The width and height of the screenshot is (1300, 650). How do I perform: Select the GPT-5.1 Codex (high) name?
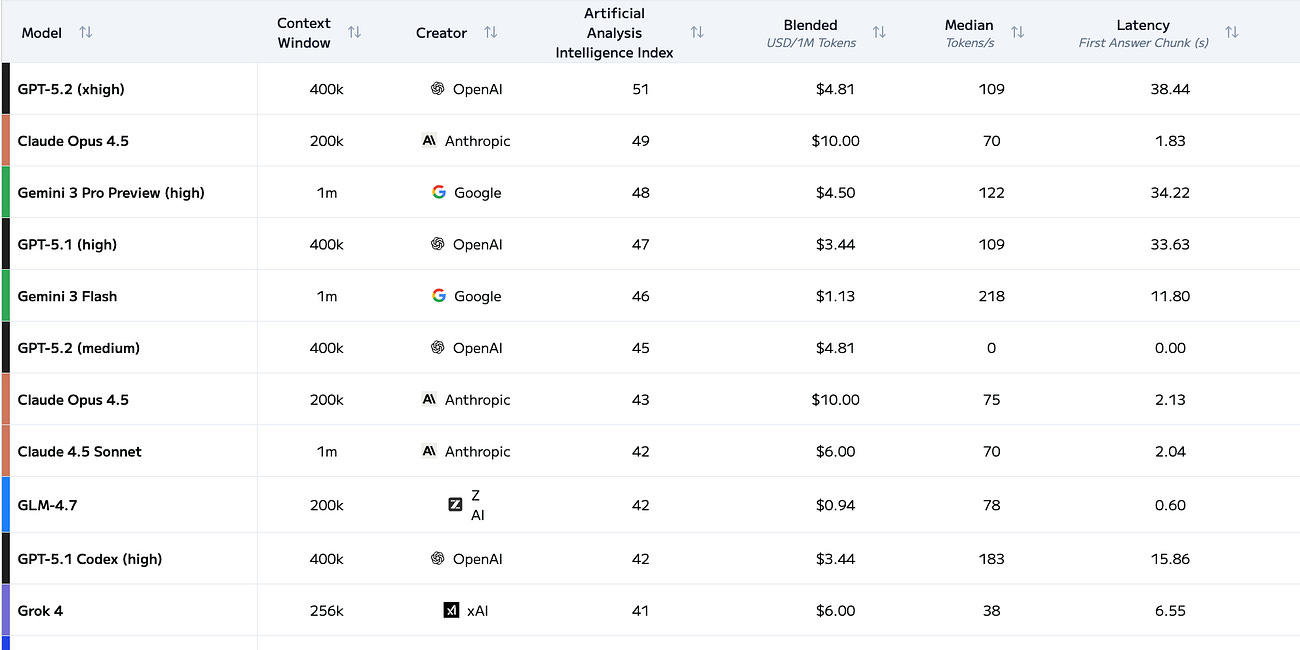[90, 559]
